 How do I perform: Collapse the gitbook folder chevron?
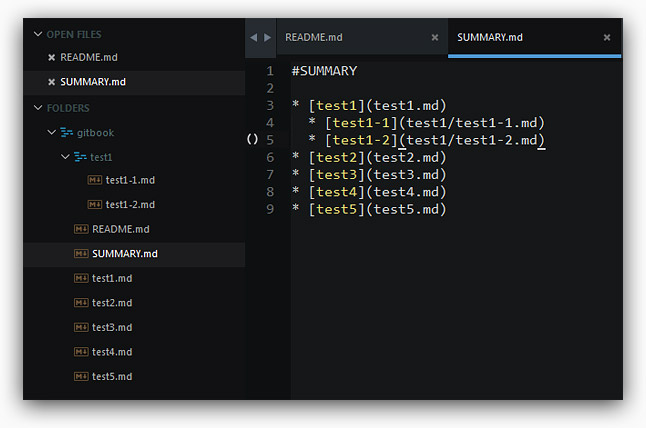51,132
